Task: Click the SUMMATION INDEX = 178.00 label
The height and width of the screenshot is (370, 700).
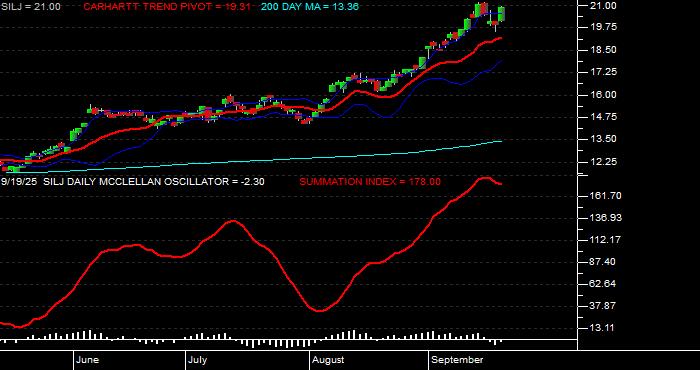Action: tap(370, 182)
